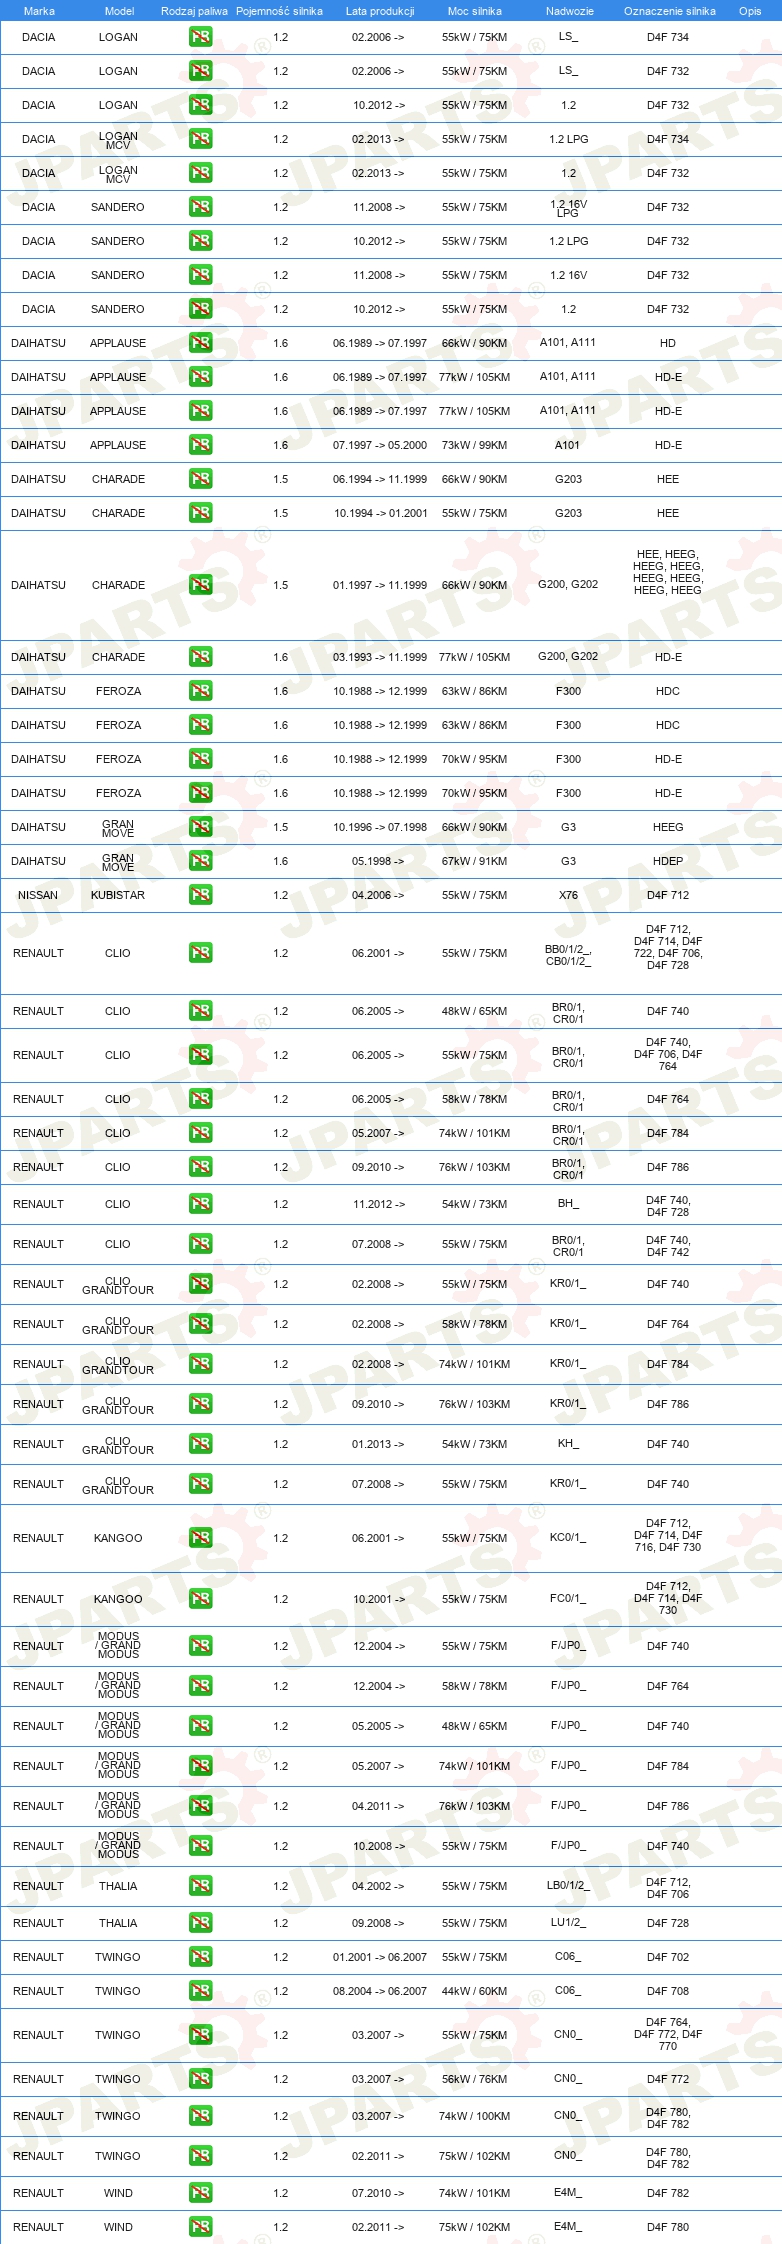Click fuel icon in GRAN MOVE HDEP row
Viewport: 782px width, 2244px height.
(200, 861)
